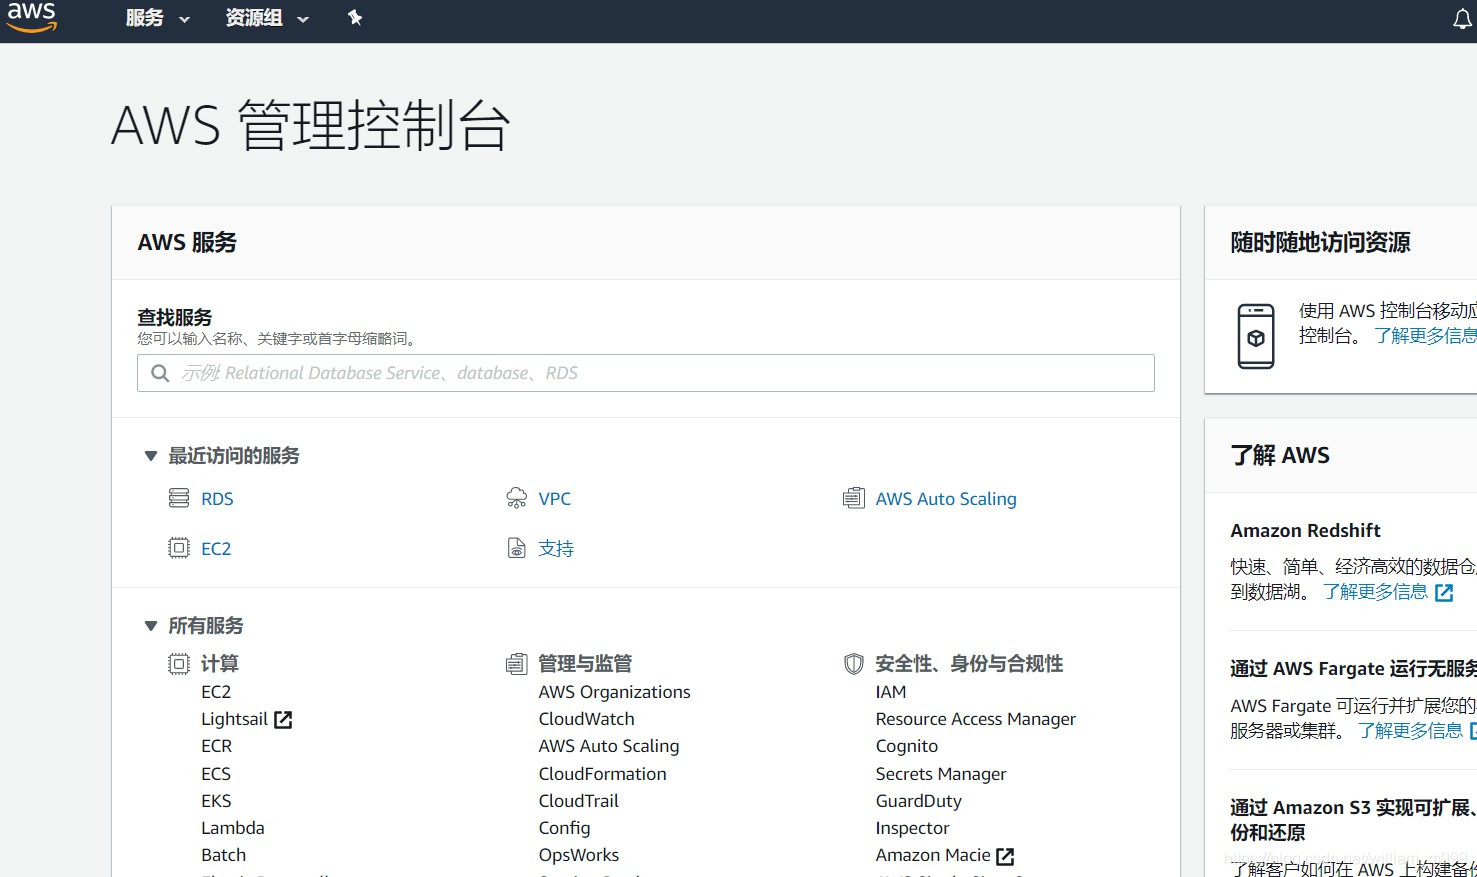1477x877 pixels.
Task: Click the Amazon Macie external link icon
Action: tap(1005, 856)
